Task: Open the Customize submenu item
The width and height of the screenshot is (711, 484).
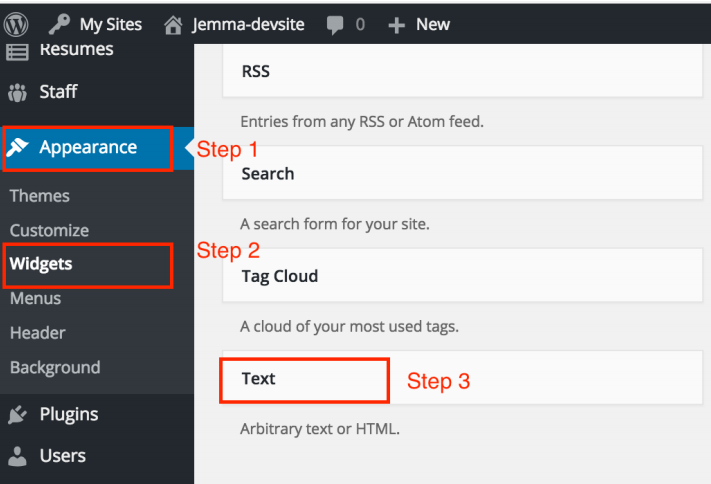Action: click(x=49, y=230)
